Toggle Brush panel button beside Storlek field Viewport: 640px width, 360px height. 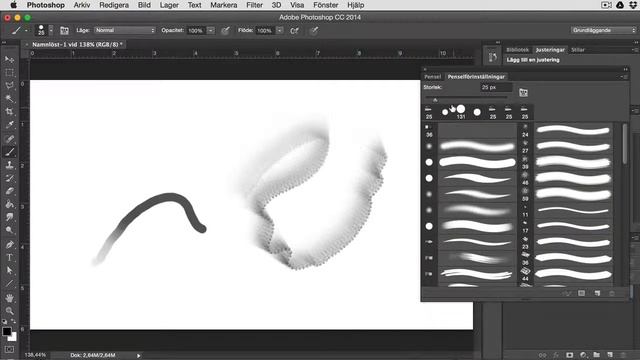(523, 92)
